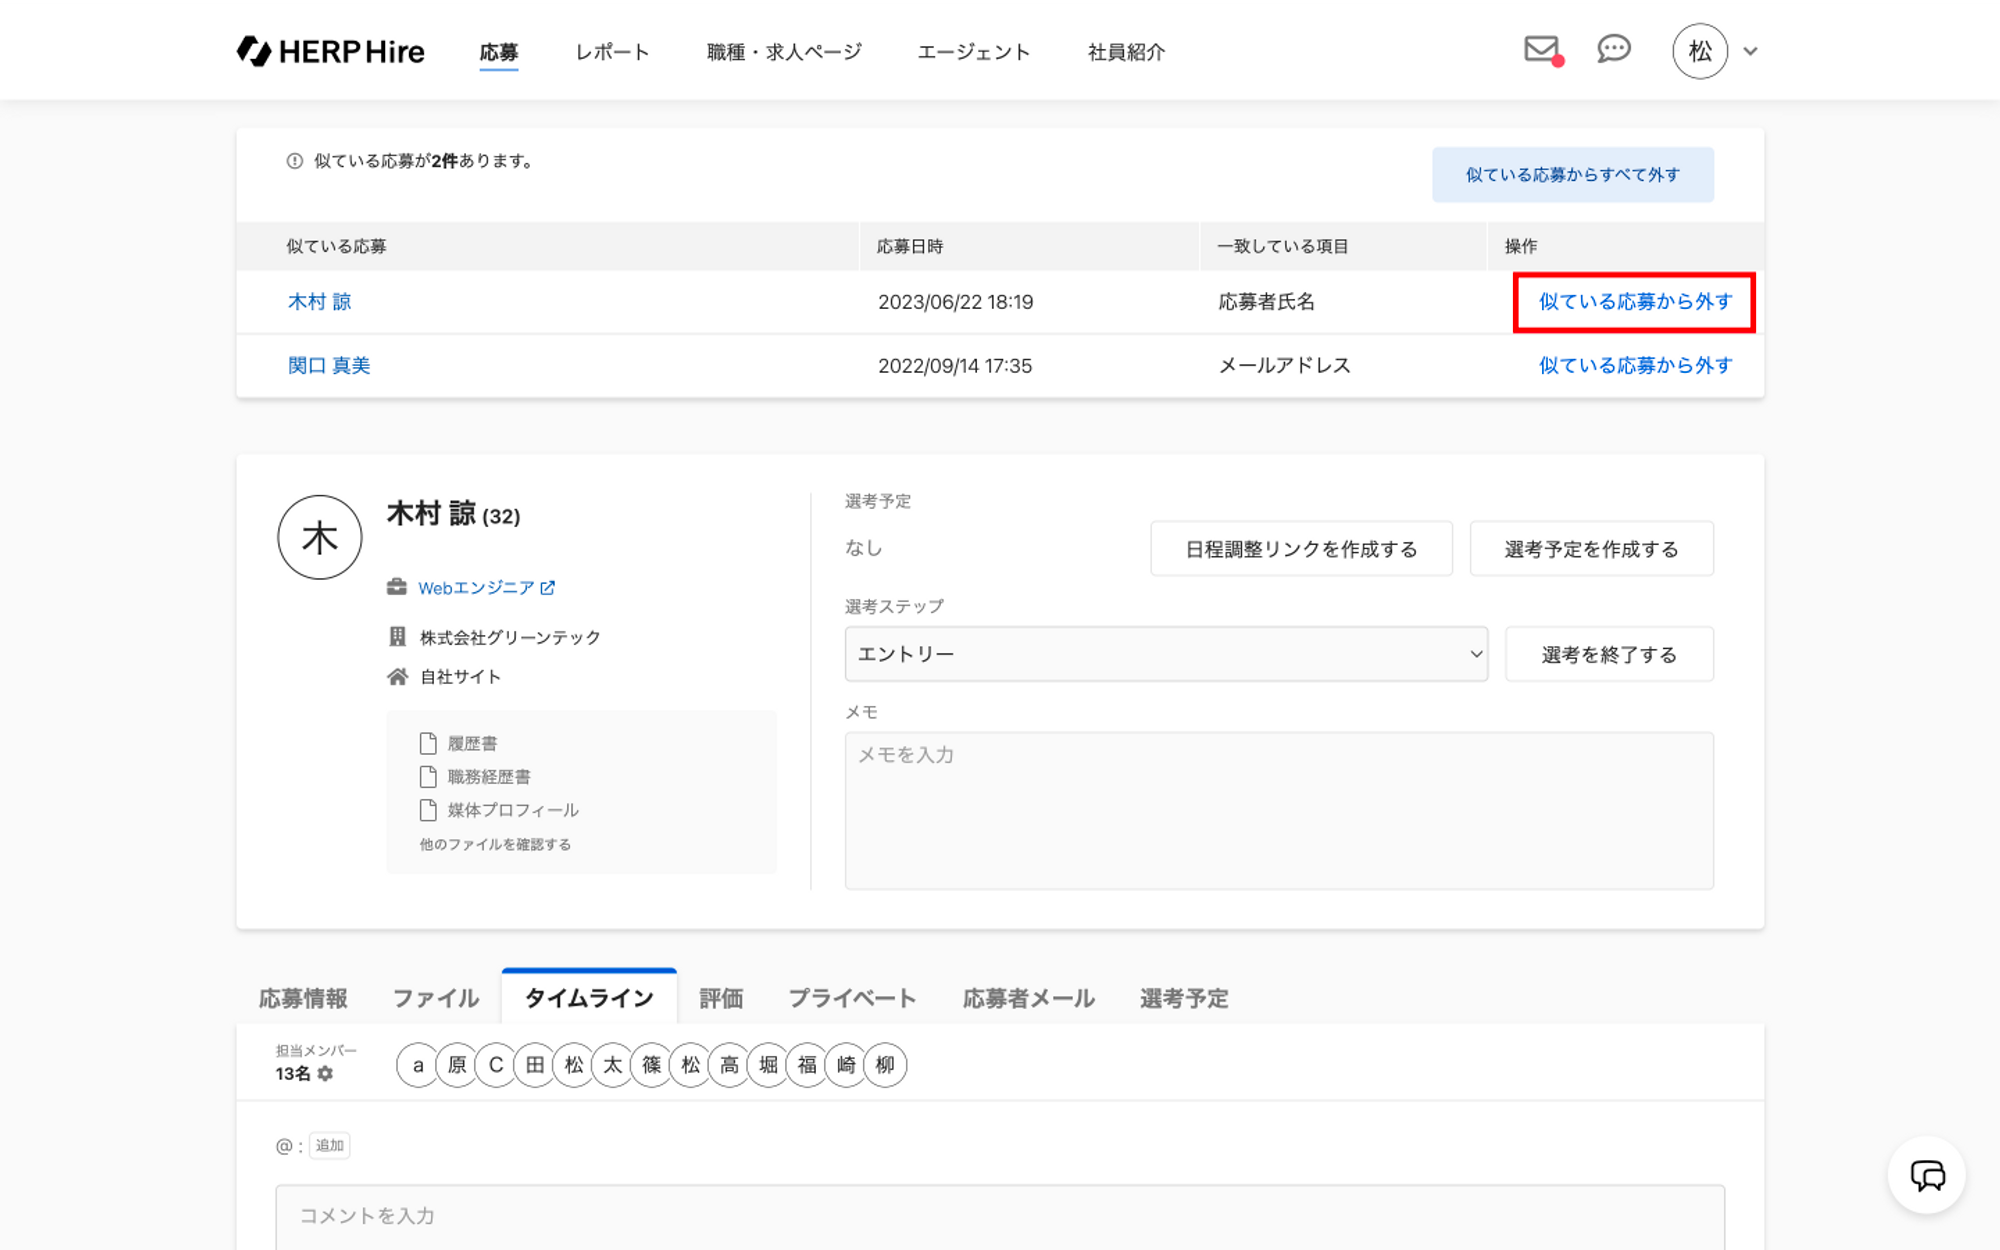2000x1250 pixels.
Task: Select member avatar 'a' in 担当メンバー
Action: coord(418,1065)
